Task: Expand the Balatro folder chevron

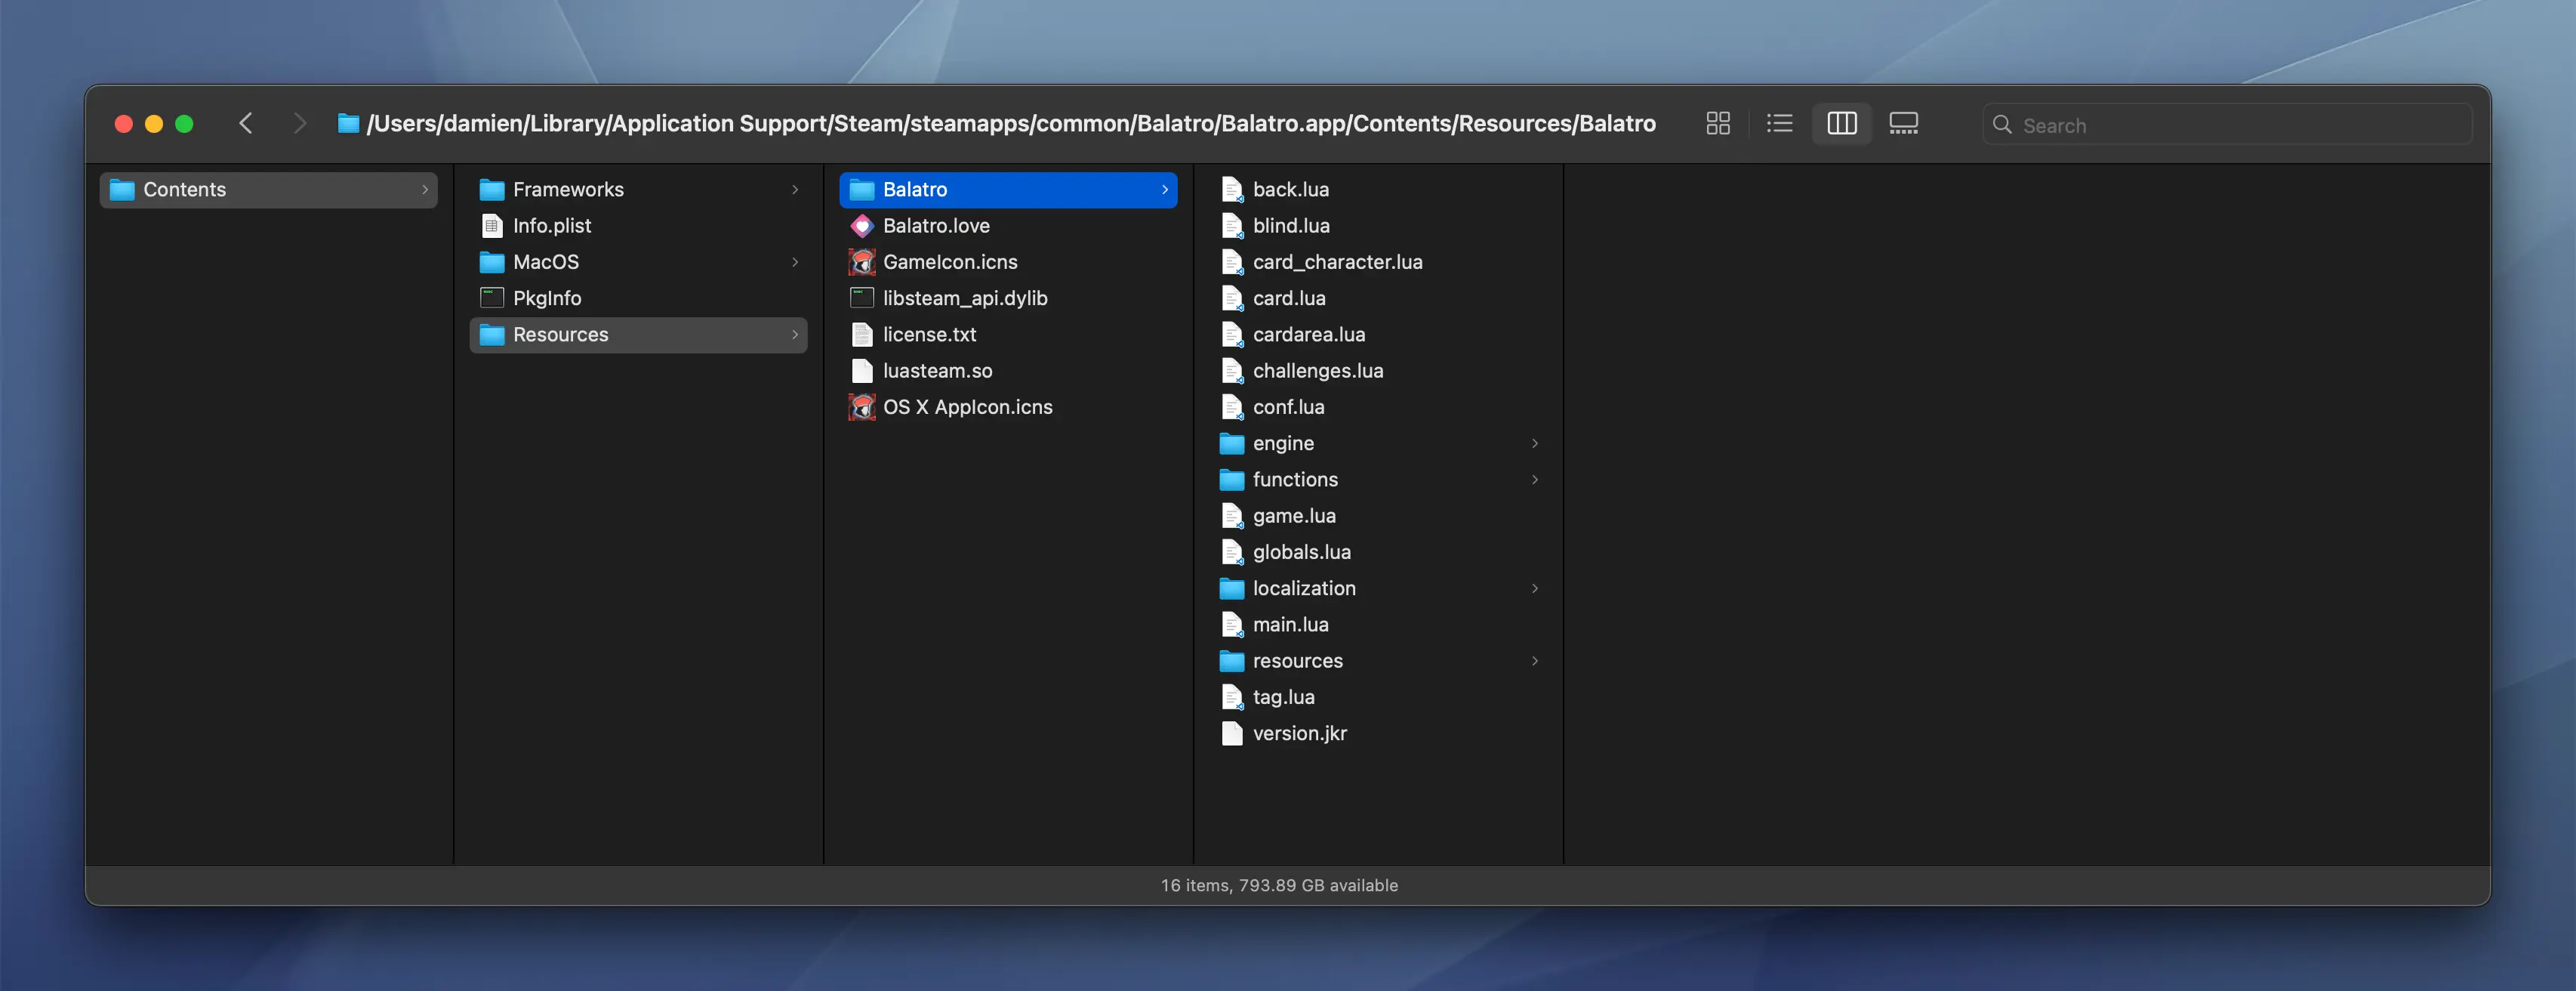Action: [1165, 189]
